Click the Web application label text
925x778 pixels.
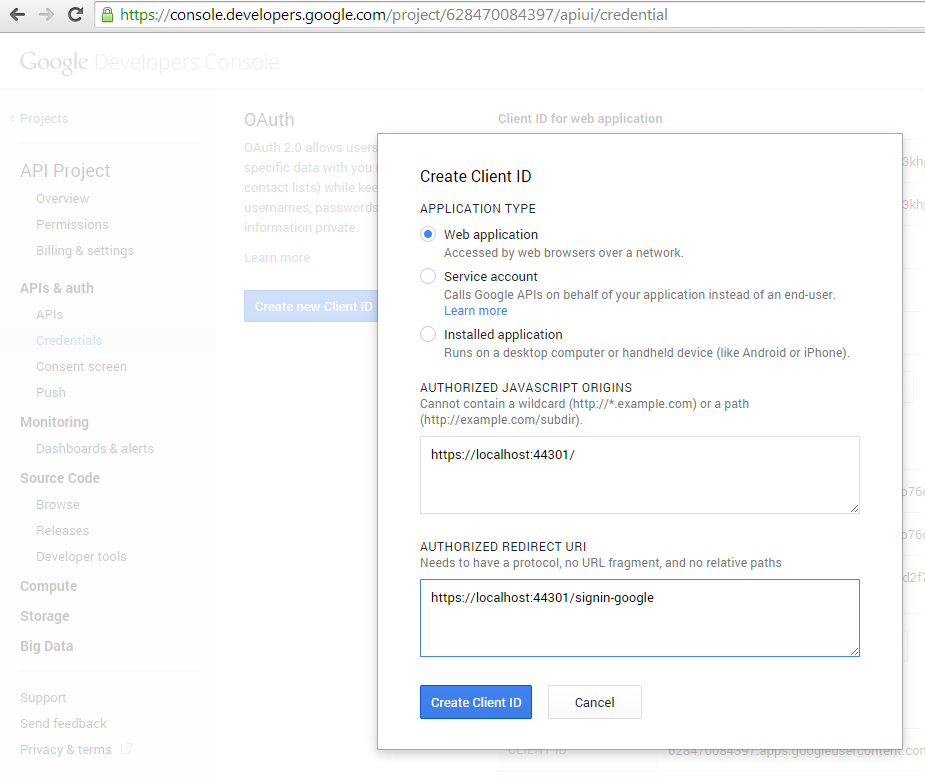pos(491,234)
